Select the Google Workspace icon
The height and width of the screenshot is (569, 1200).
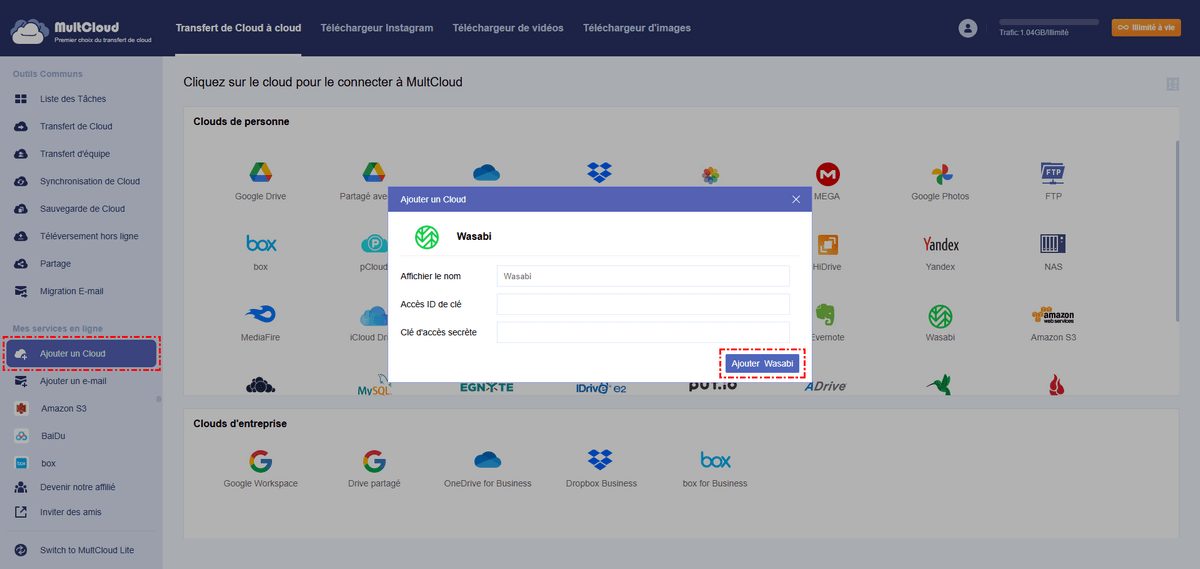click(261, 461)
